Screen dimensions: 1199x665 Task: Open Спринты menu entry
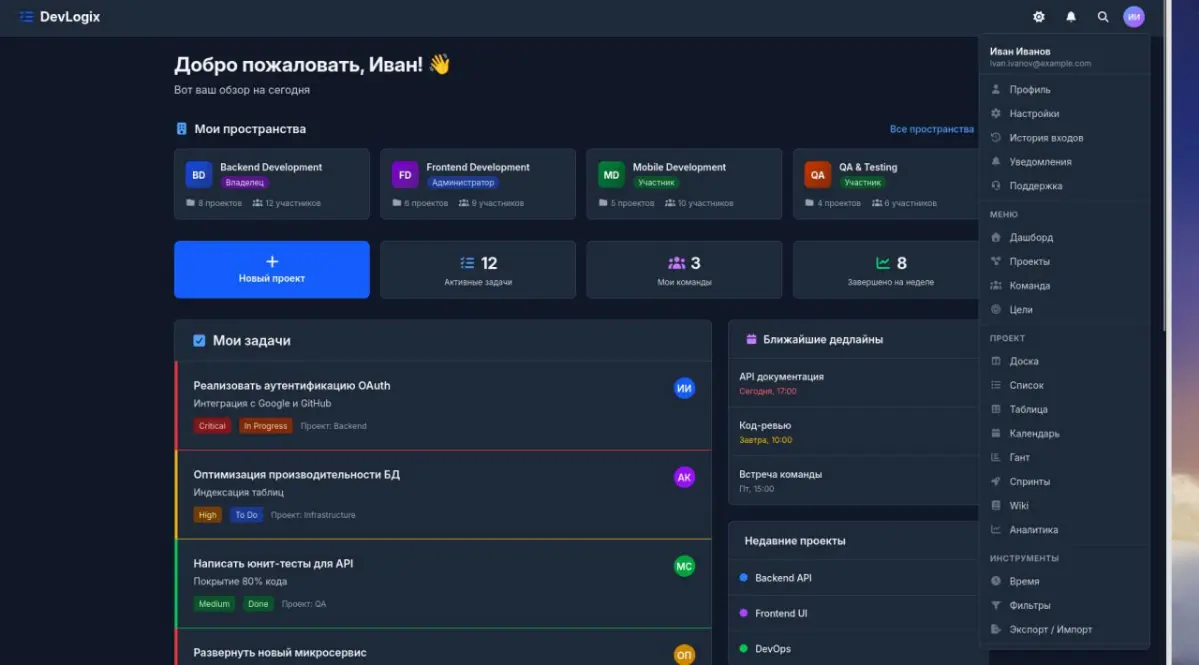click(1064, 482)
